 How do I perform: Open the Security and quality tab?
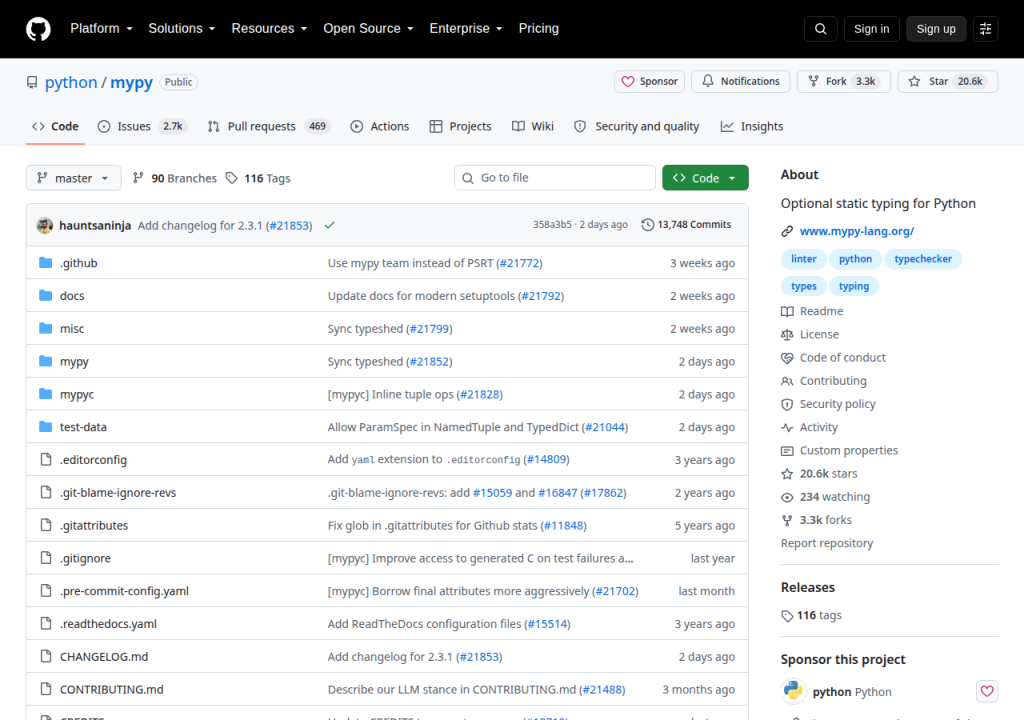coord(636,127)
